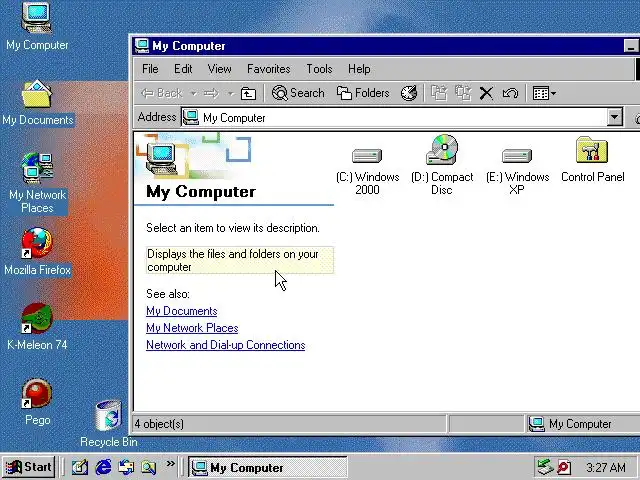This screenshot has height=480, width=640.
Task: Click the My Computer taskbar button
Action: pos(268,467)
